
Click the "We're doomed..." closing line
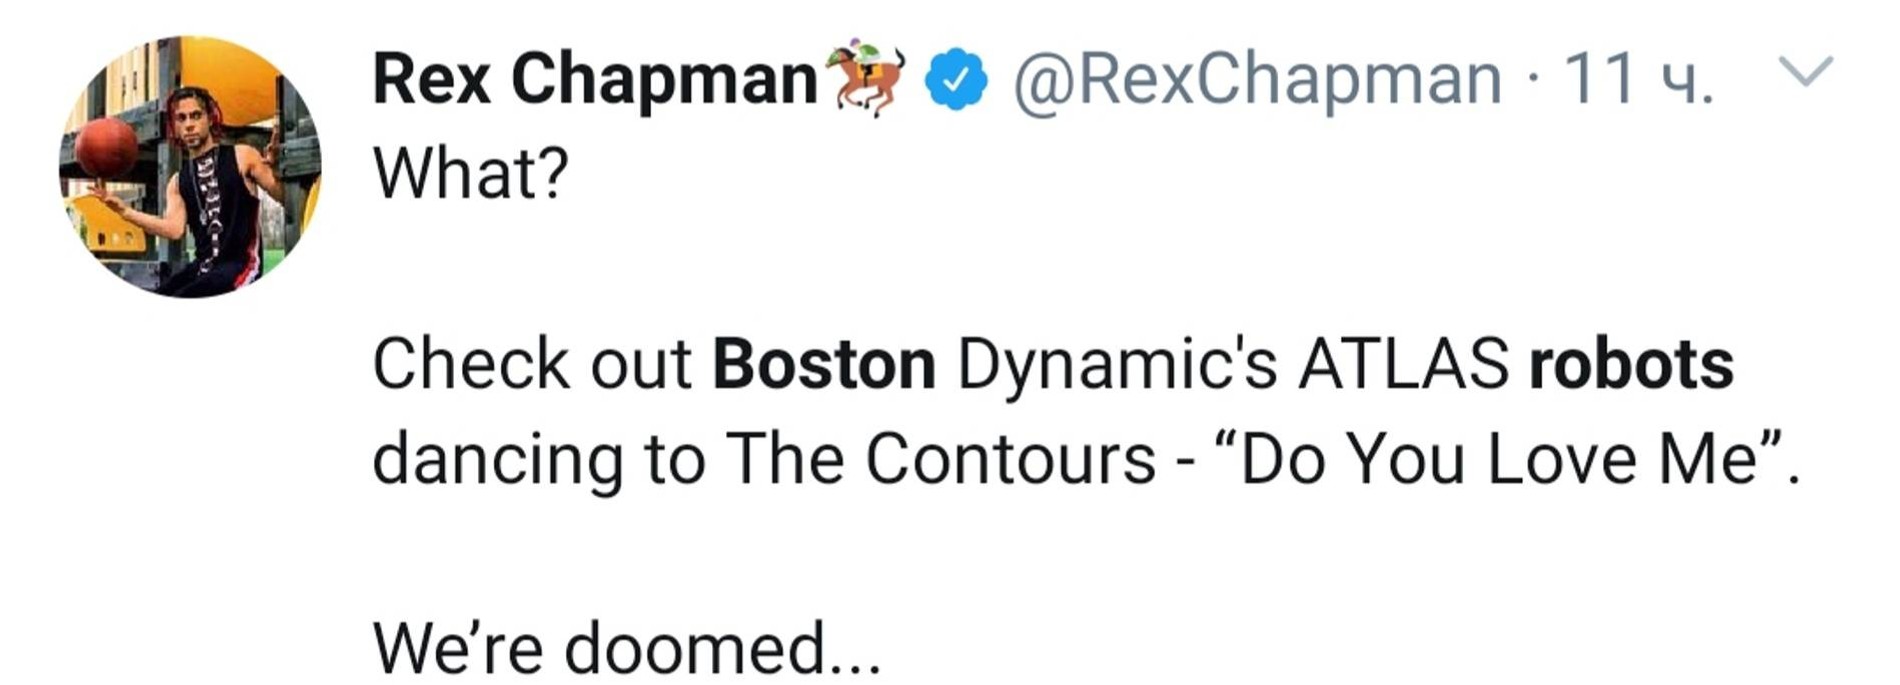[x=627, y=647]
